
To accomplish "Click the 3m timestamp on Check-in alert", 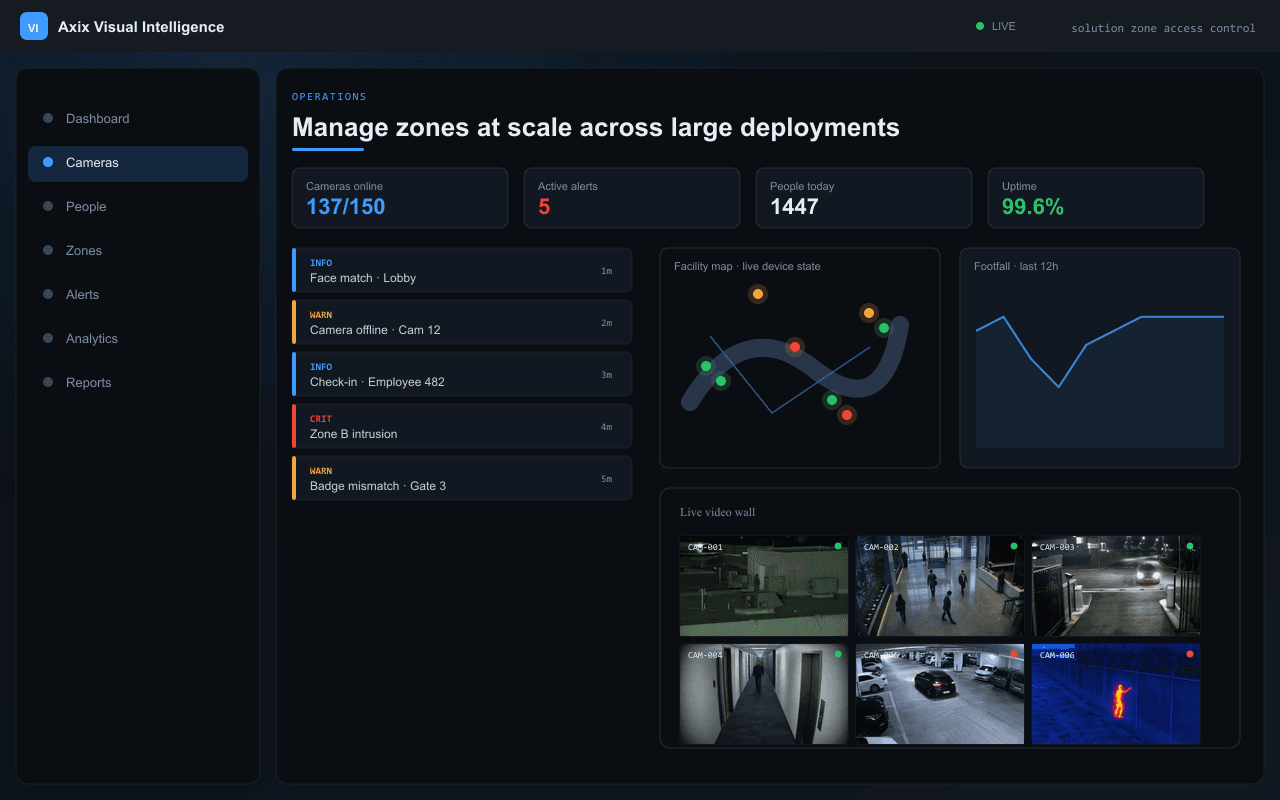I will (x=606, y=375).
